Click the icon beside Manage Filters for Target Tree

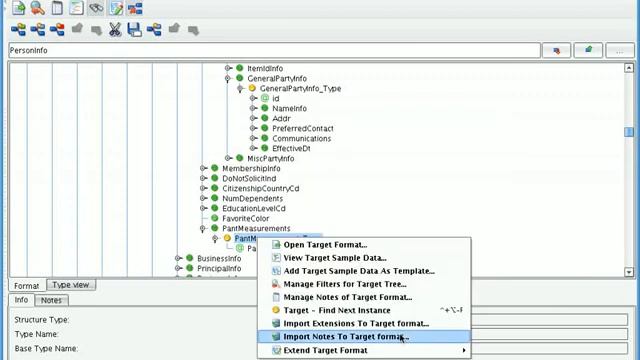pyautogui.click(x=276, y=284)
